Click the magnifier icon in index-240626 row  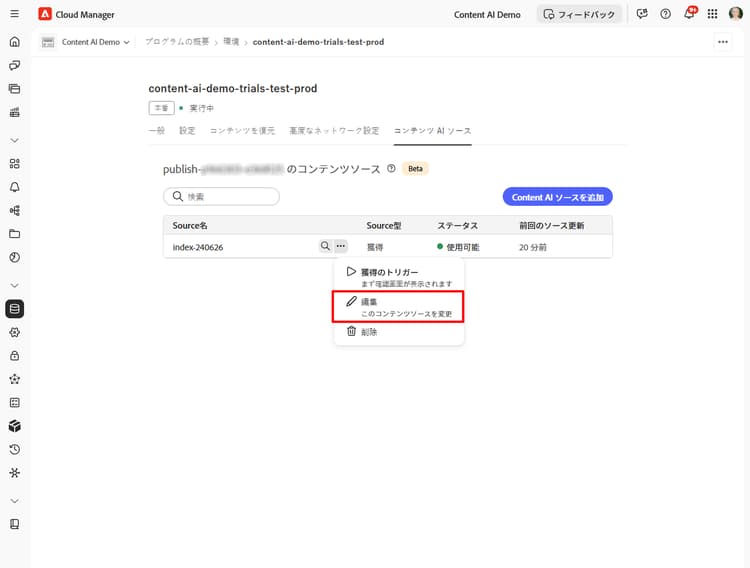[325, 246]
